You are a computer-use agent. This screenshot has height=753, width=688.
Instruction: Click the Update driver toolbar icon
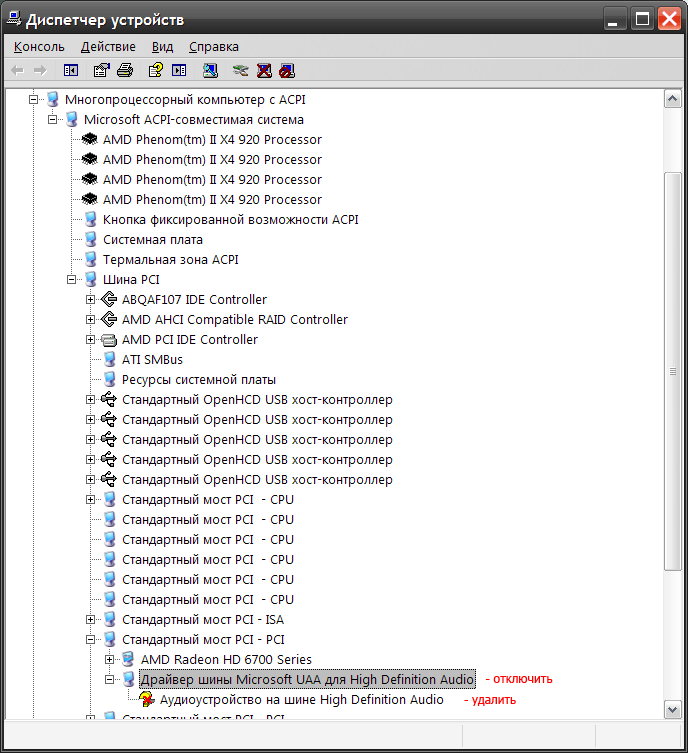coord(240,70)
